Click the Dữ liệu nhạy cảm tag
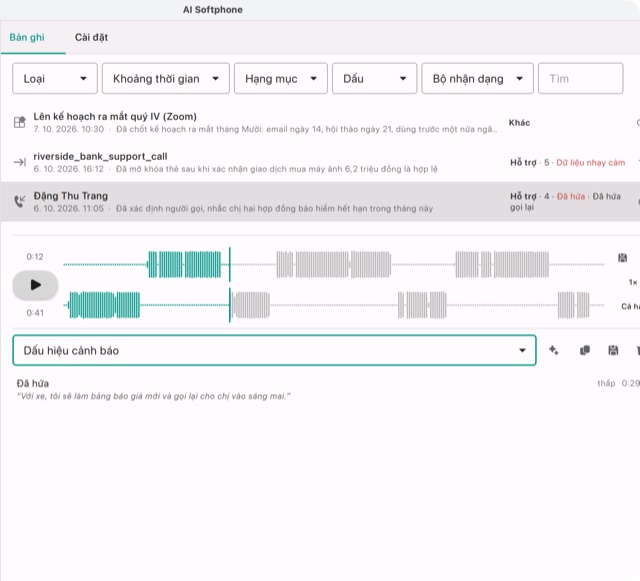640x581 pixels. click(x=591, y=163)
